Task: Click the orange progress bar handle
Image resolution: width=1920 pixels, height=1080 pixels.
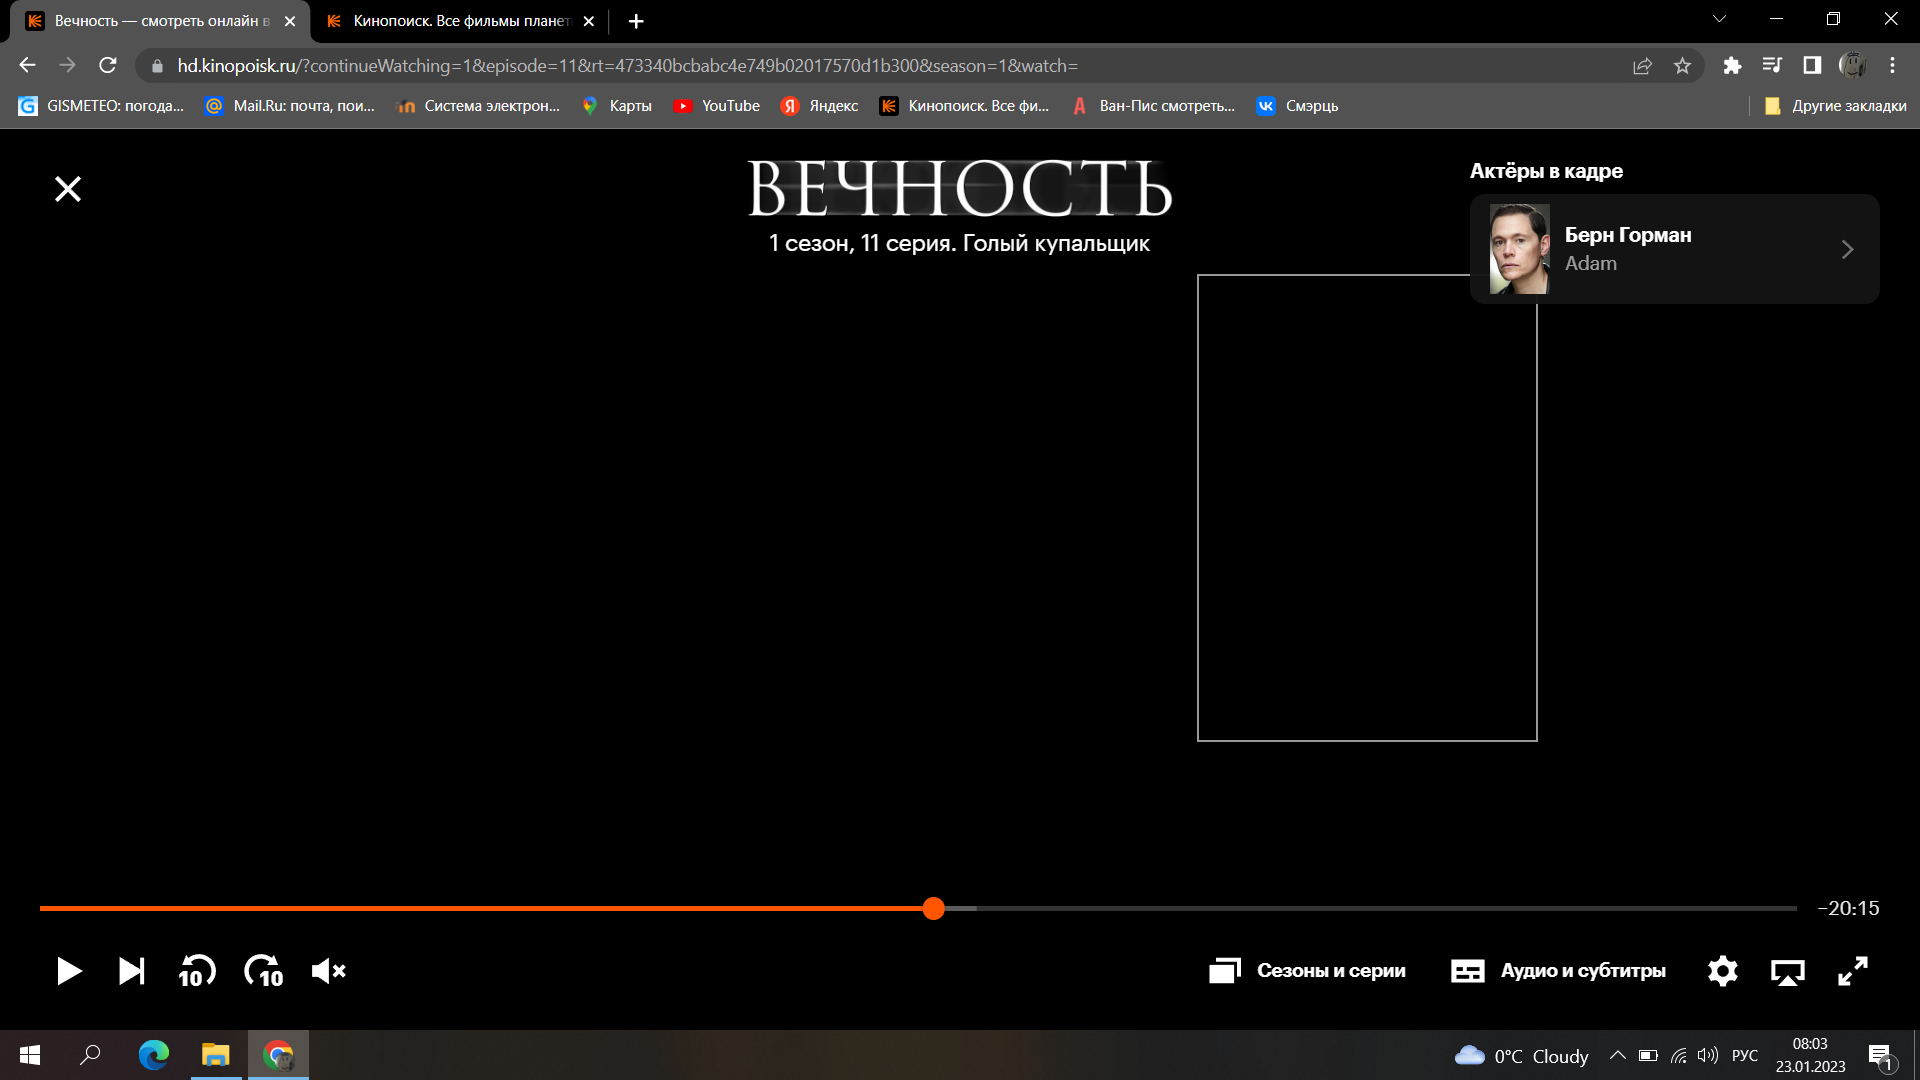Action: [933, 908]
